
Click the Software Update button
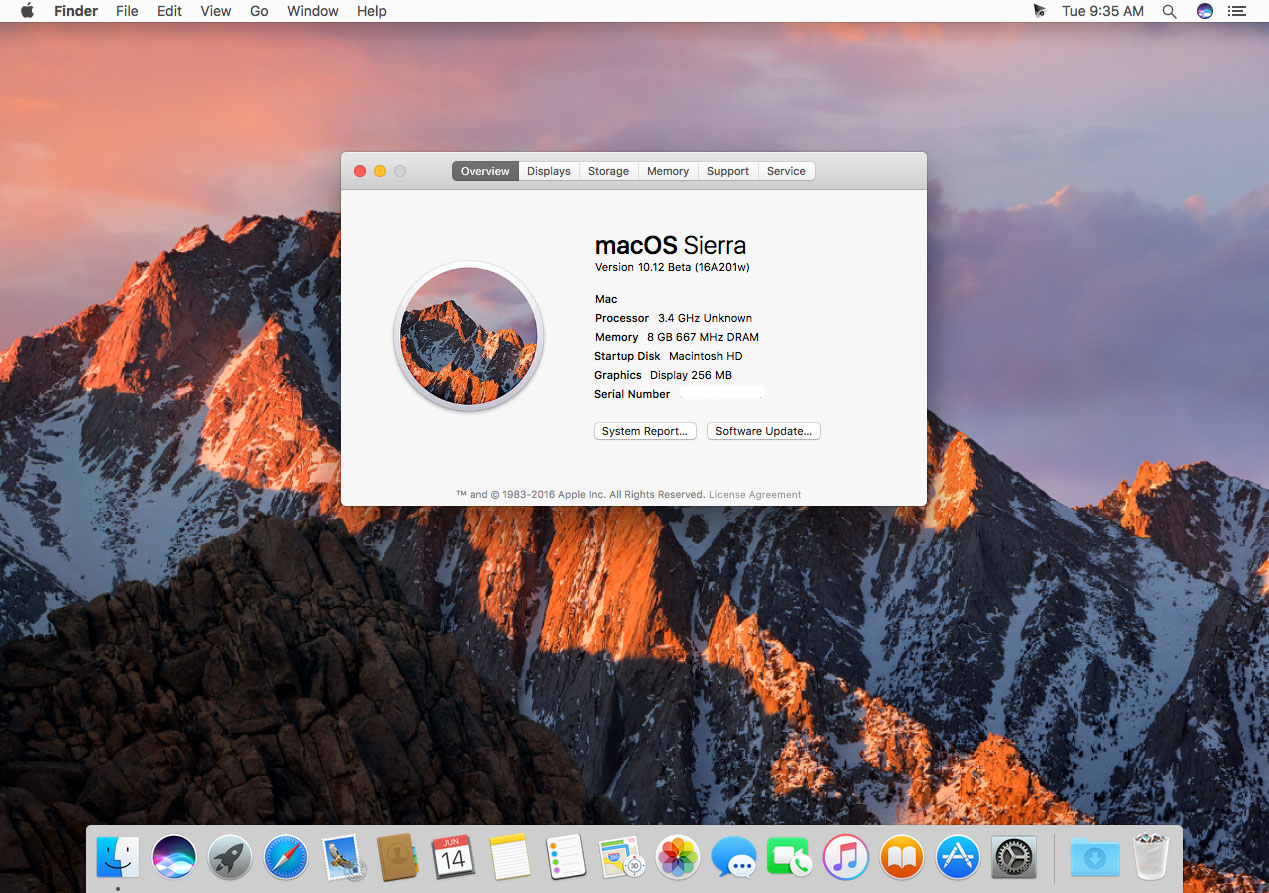point(763,431)
